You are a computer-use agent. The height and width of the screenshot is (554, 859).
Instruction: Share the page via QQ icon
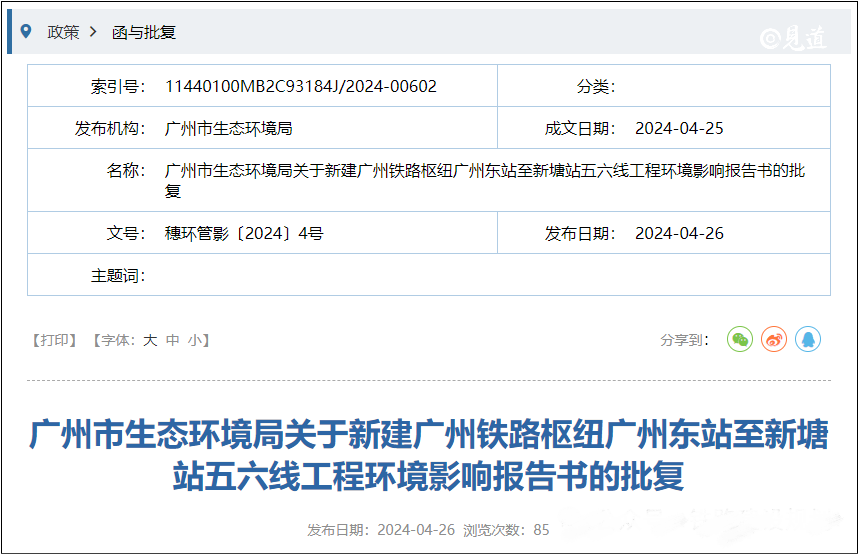(x=808, y=340)
